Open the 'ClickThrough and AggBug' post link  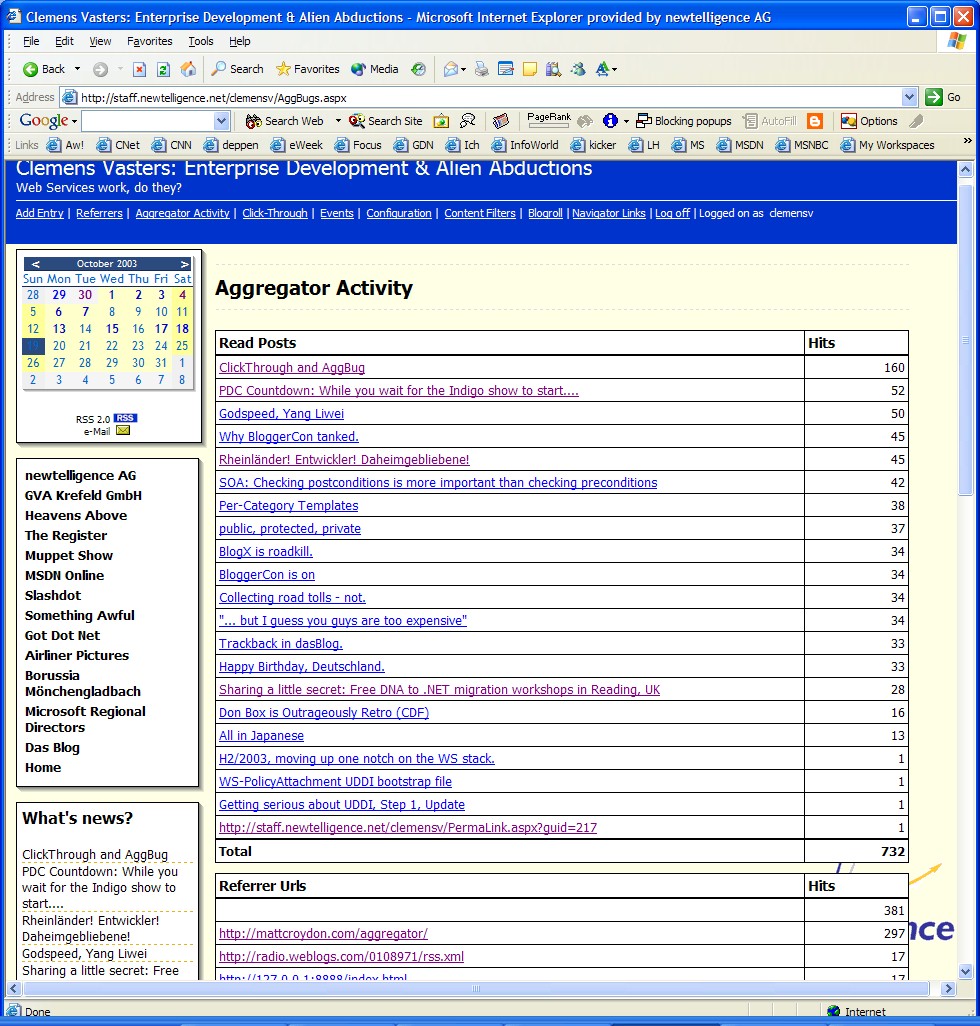coord(292,368)
